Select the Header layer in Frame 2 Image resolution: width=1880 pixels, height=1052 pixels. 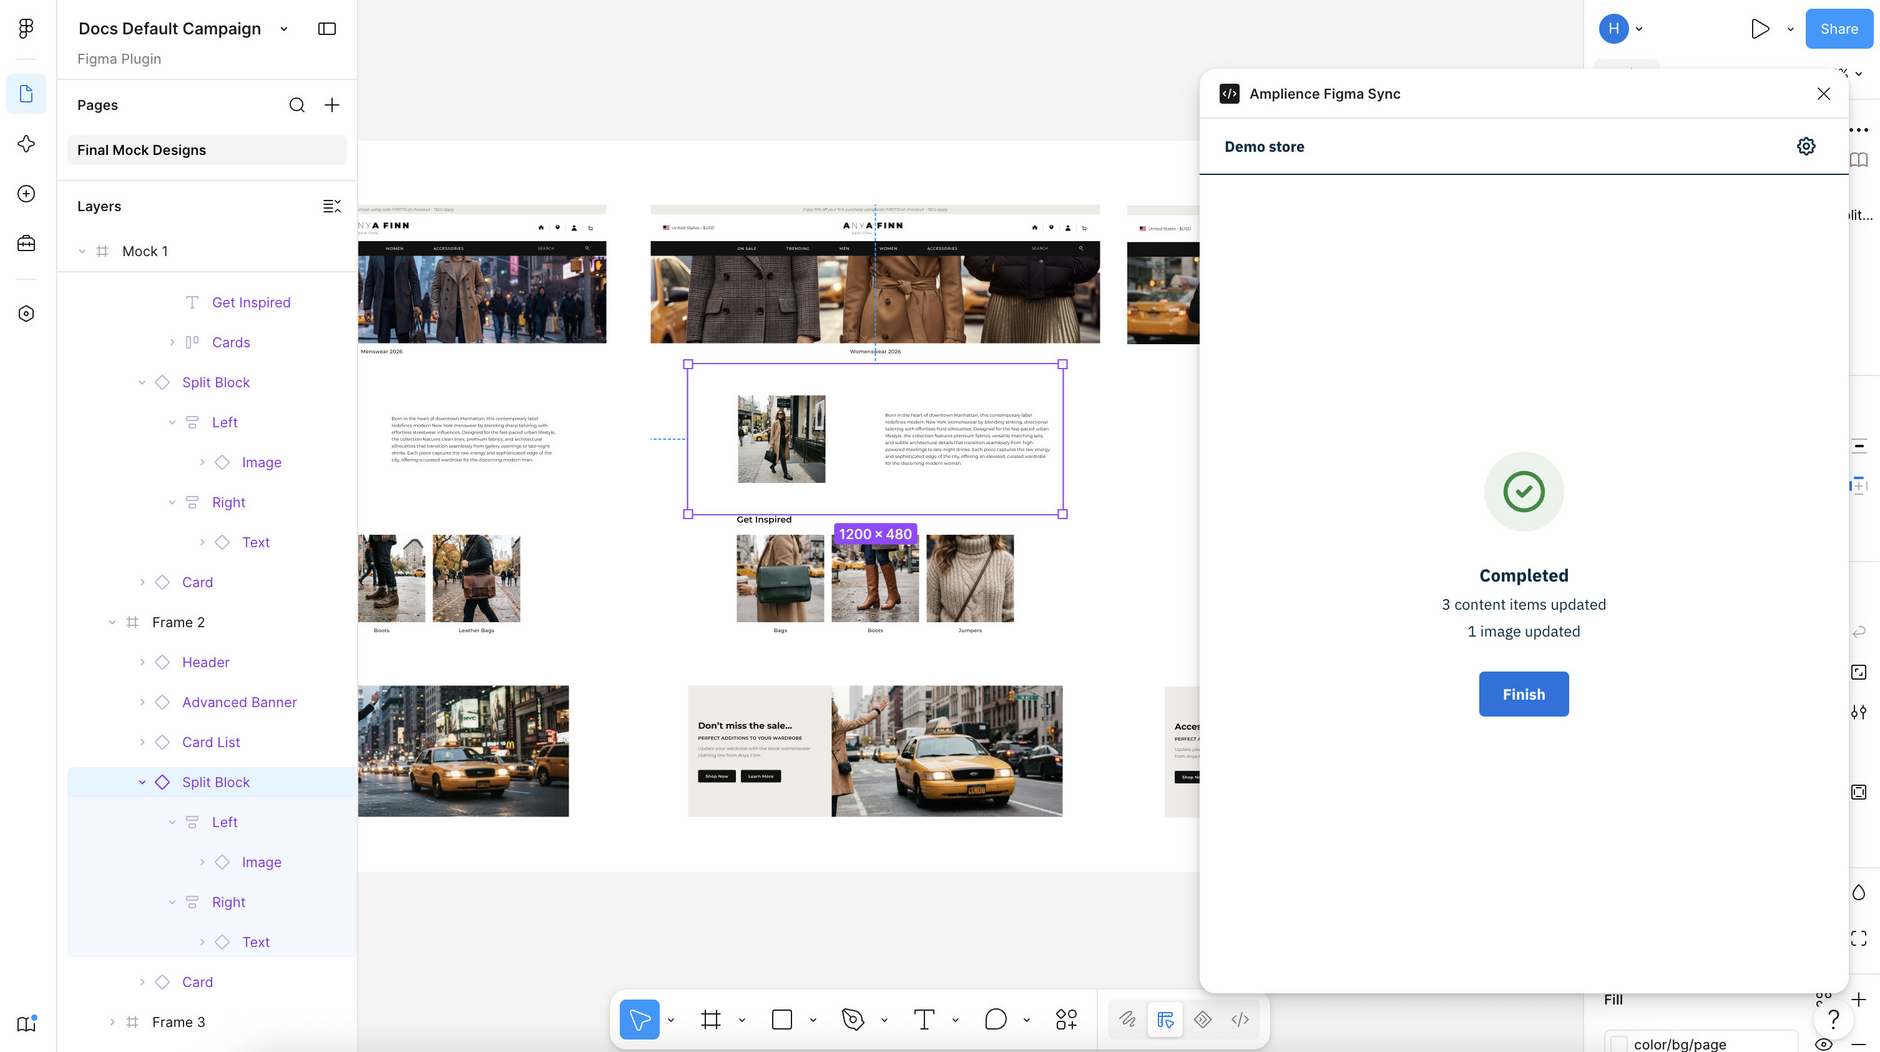[206, 662]
